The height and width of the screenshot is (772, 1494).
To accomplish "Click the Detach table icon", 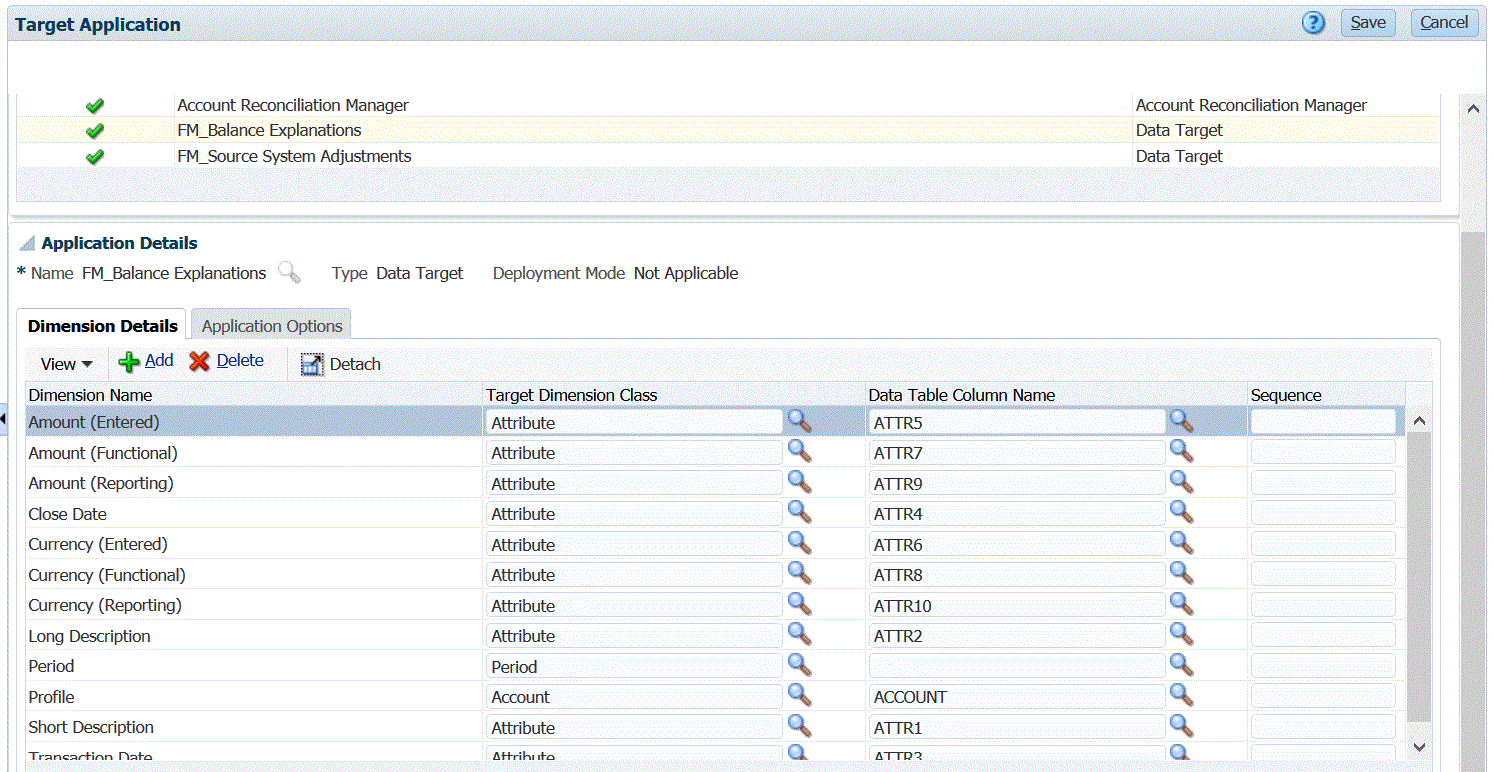I will [x=313, y=365].
